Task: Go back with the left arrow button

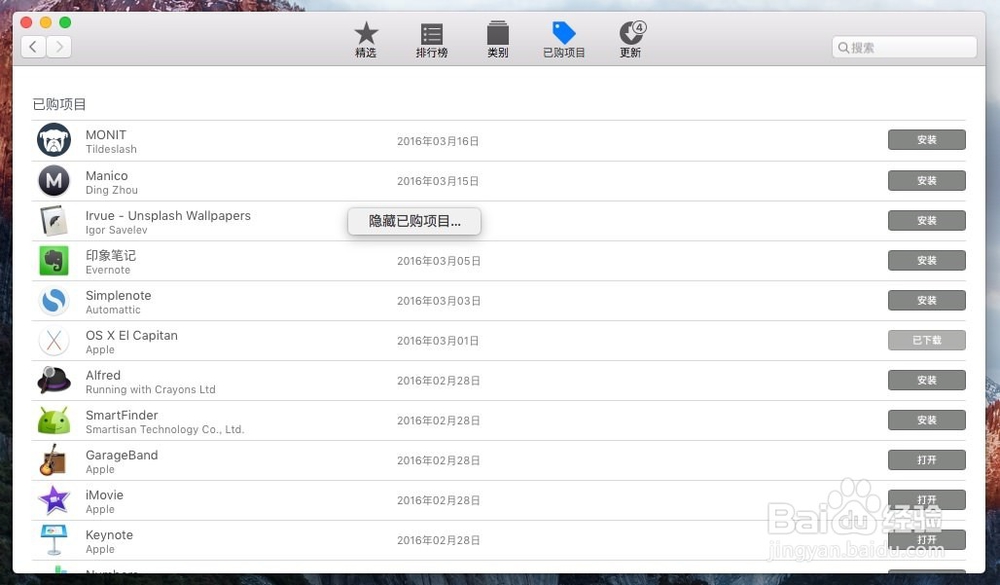Action: 33,47
